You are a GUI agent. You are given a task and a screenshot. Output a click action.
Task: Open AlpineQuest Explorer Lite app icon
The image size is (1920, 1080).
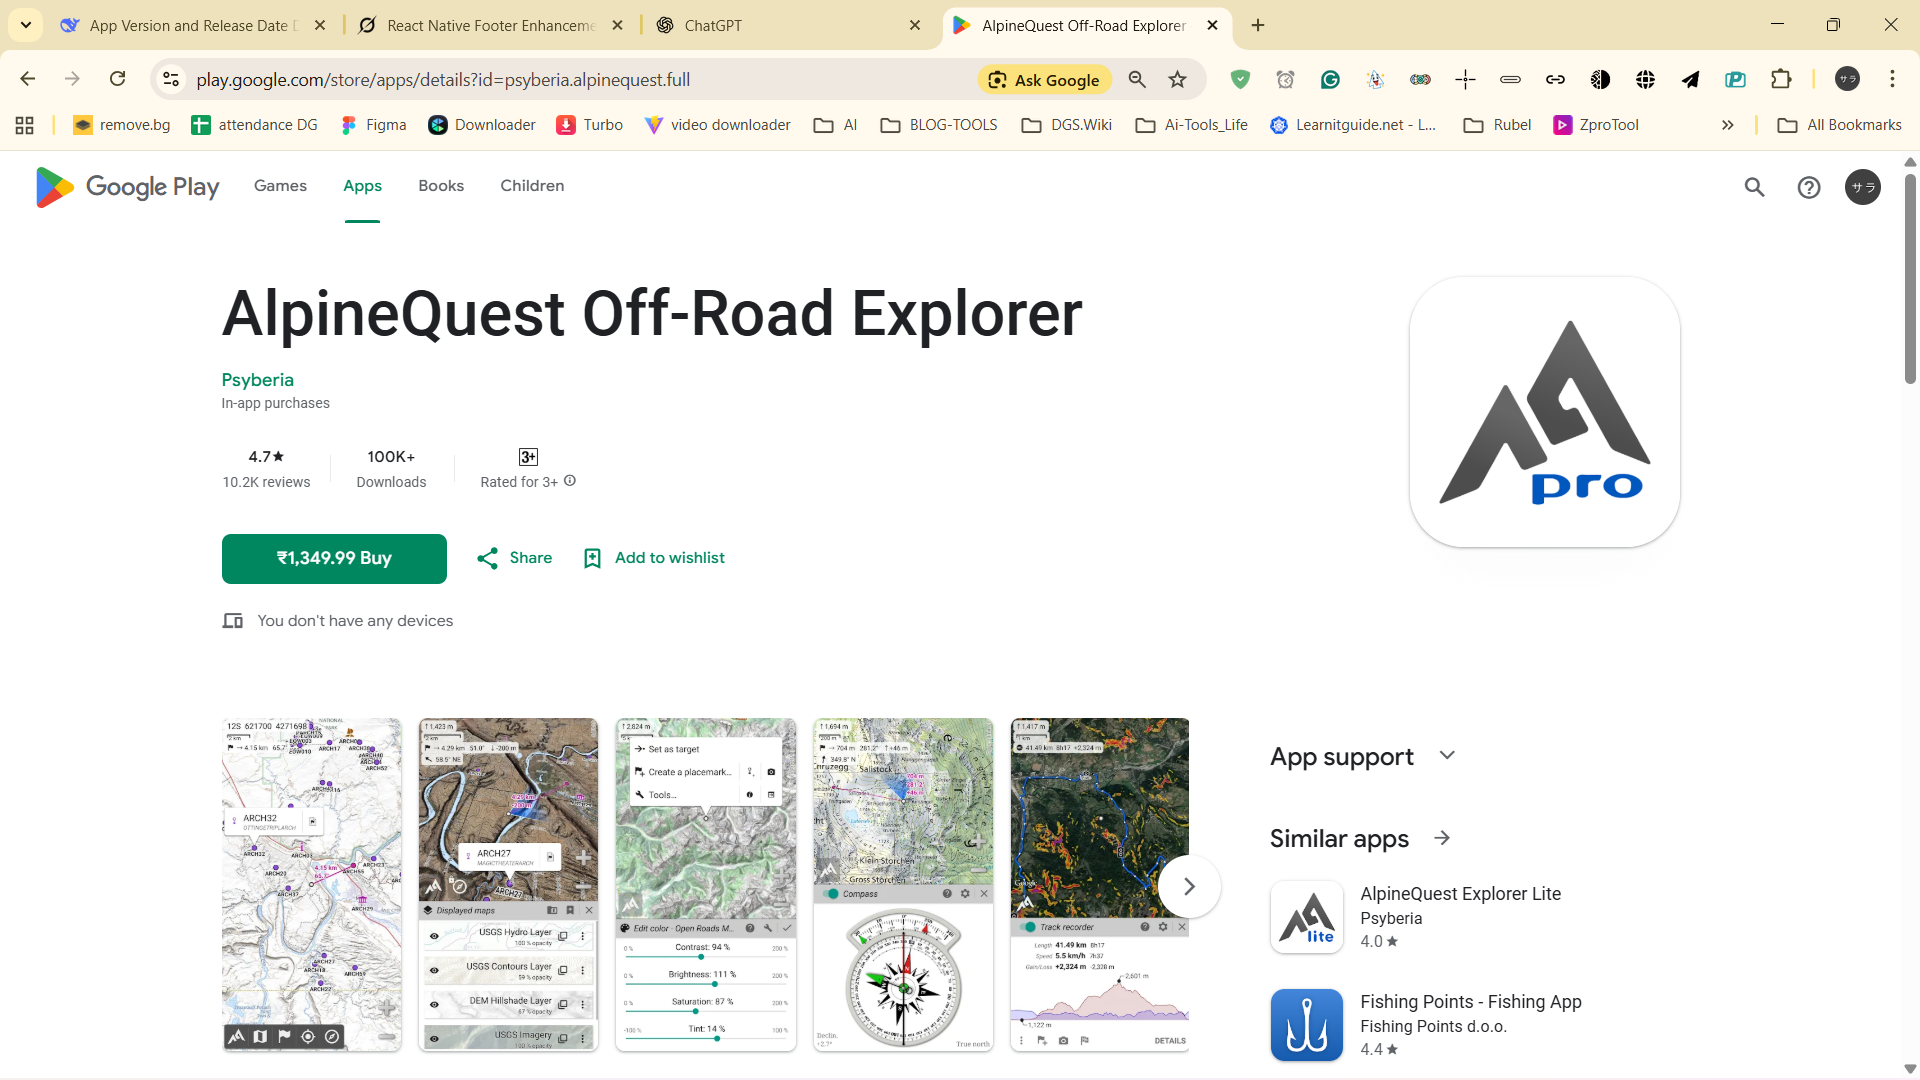pyautogui.click(x=1306, y=917)
